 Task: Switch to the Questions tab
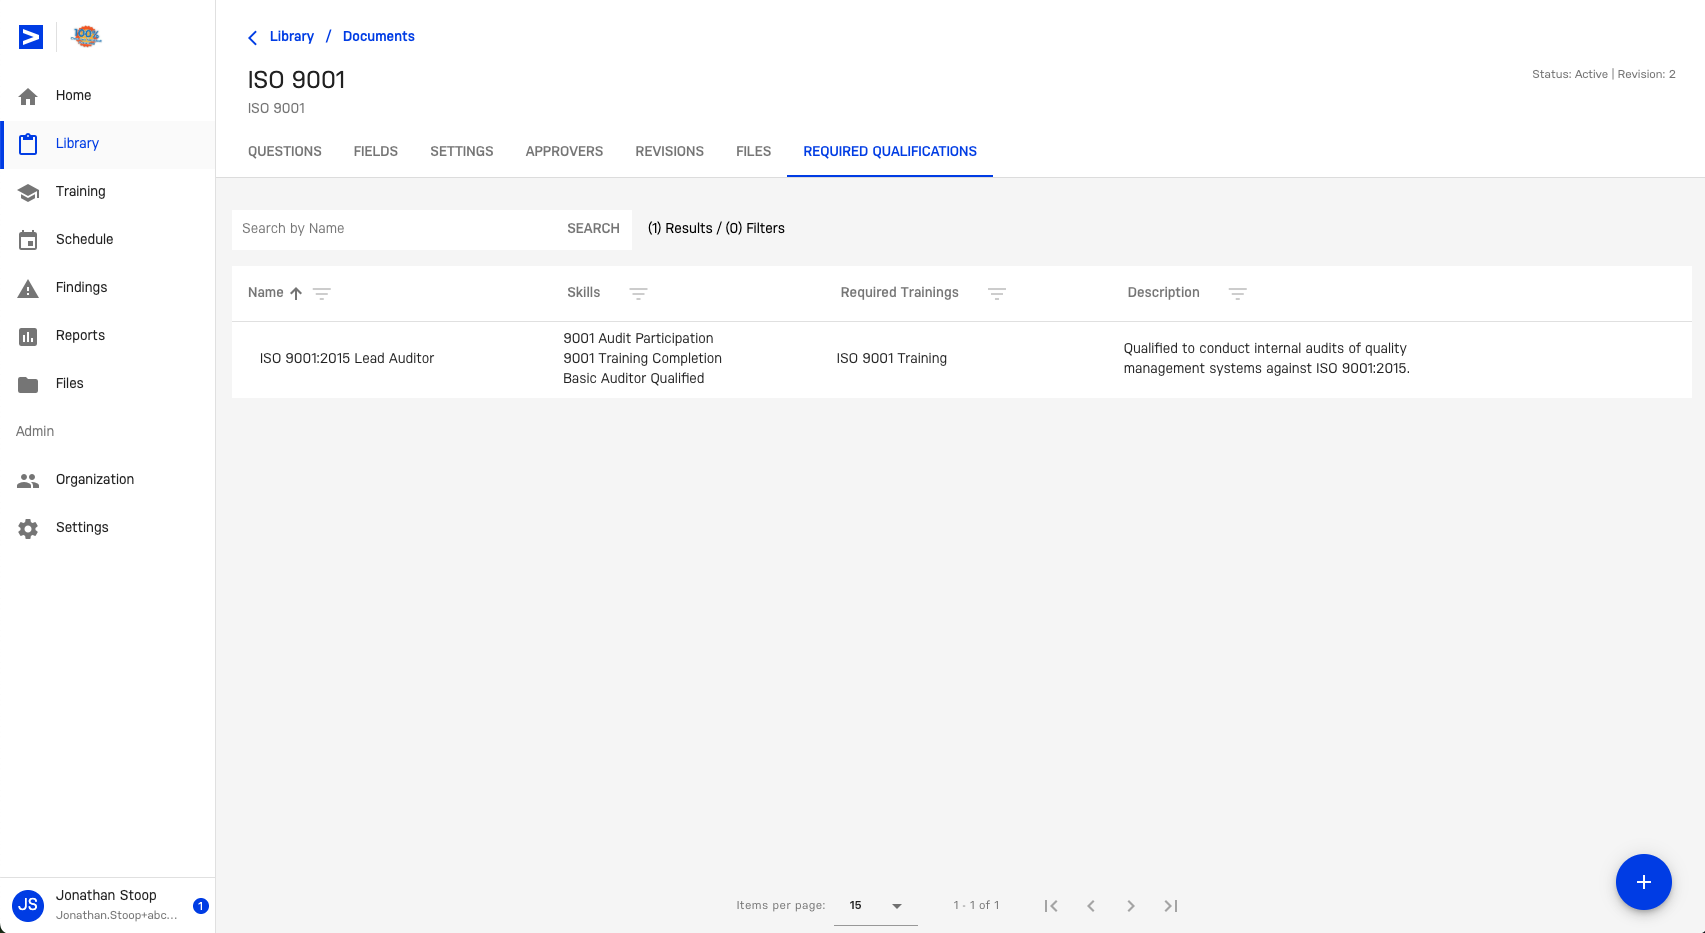(285, 152)
